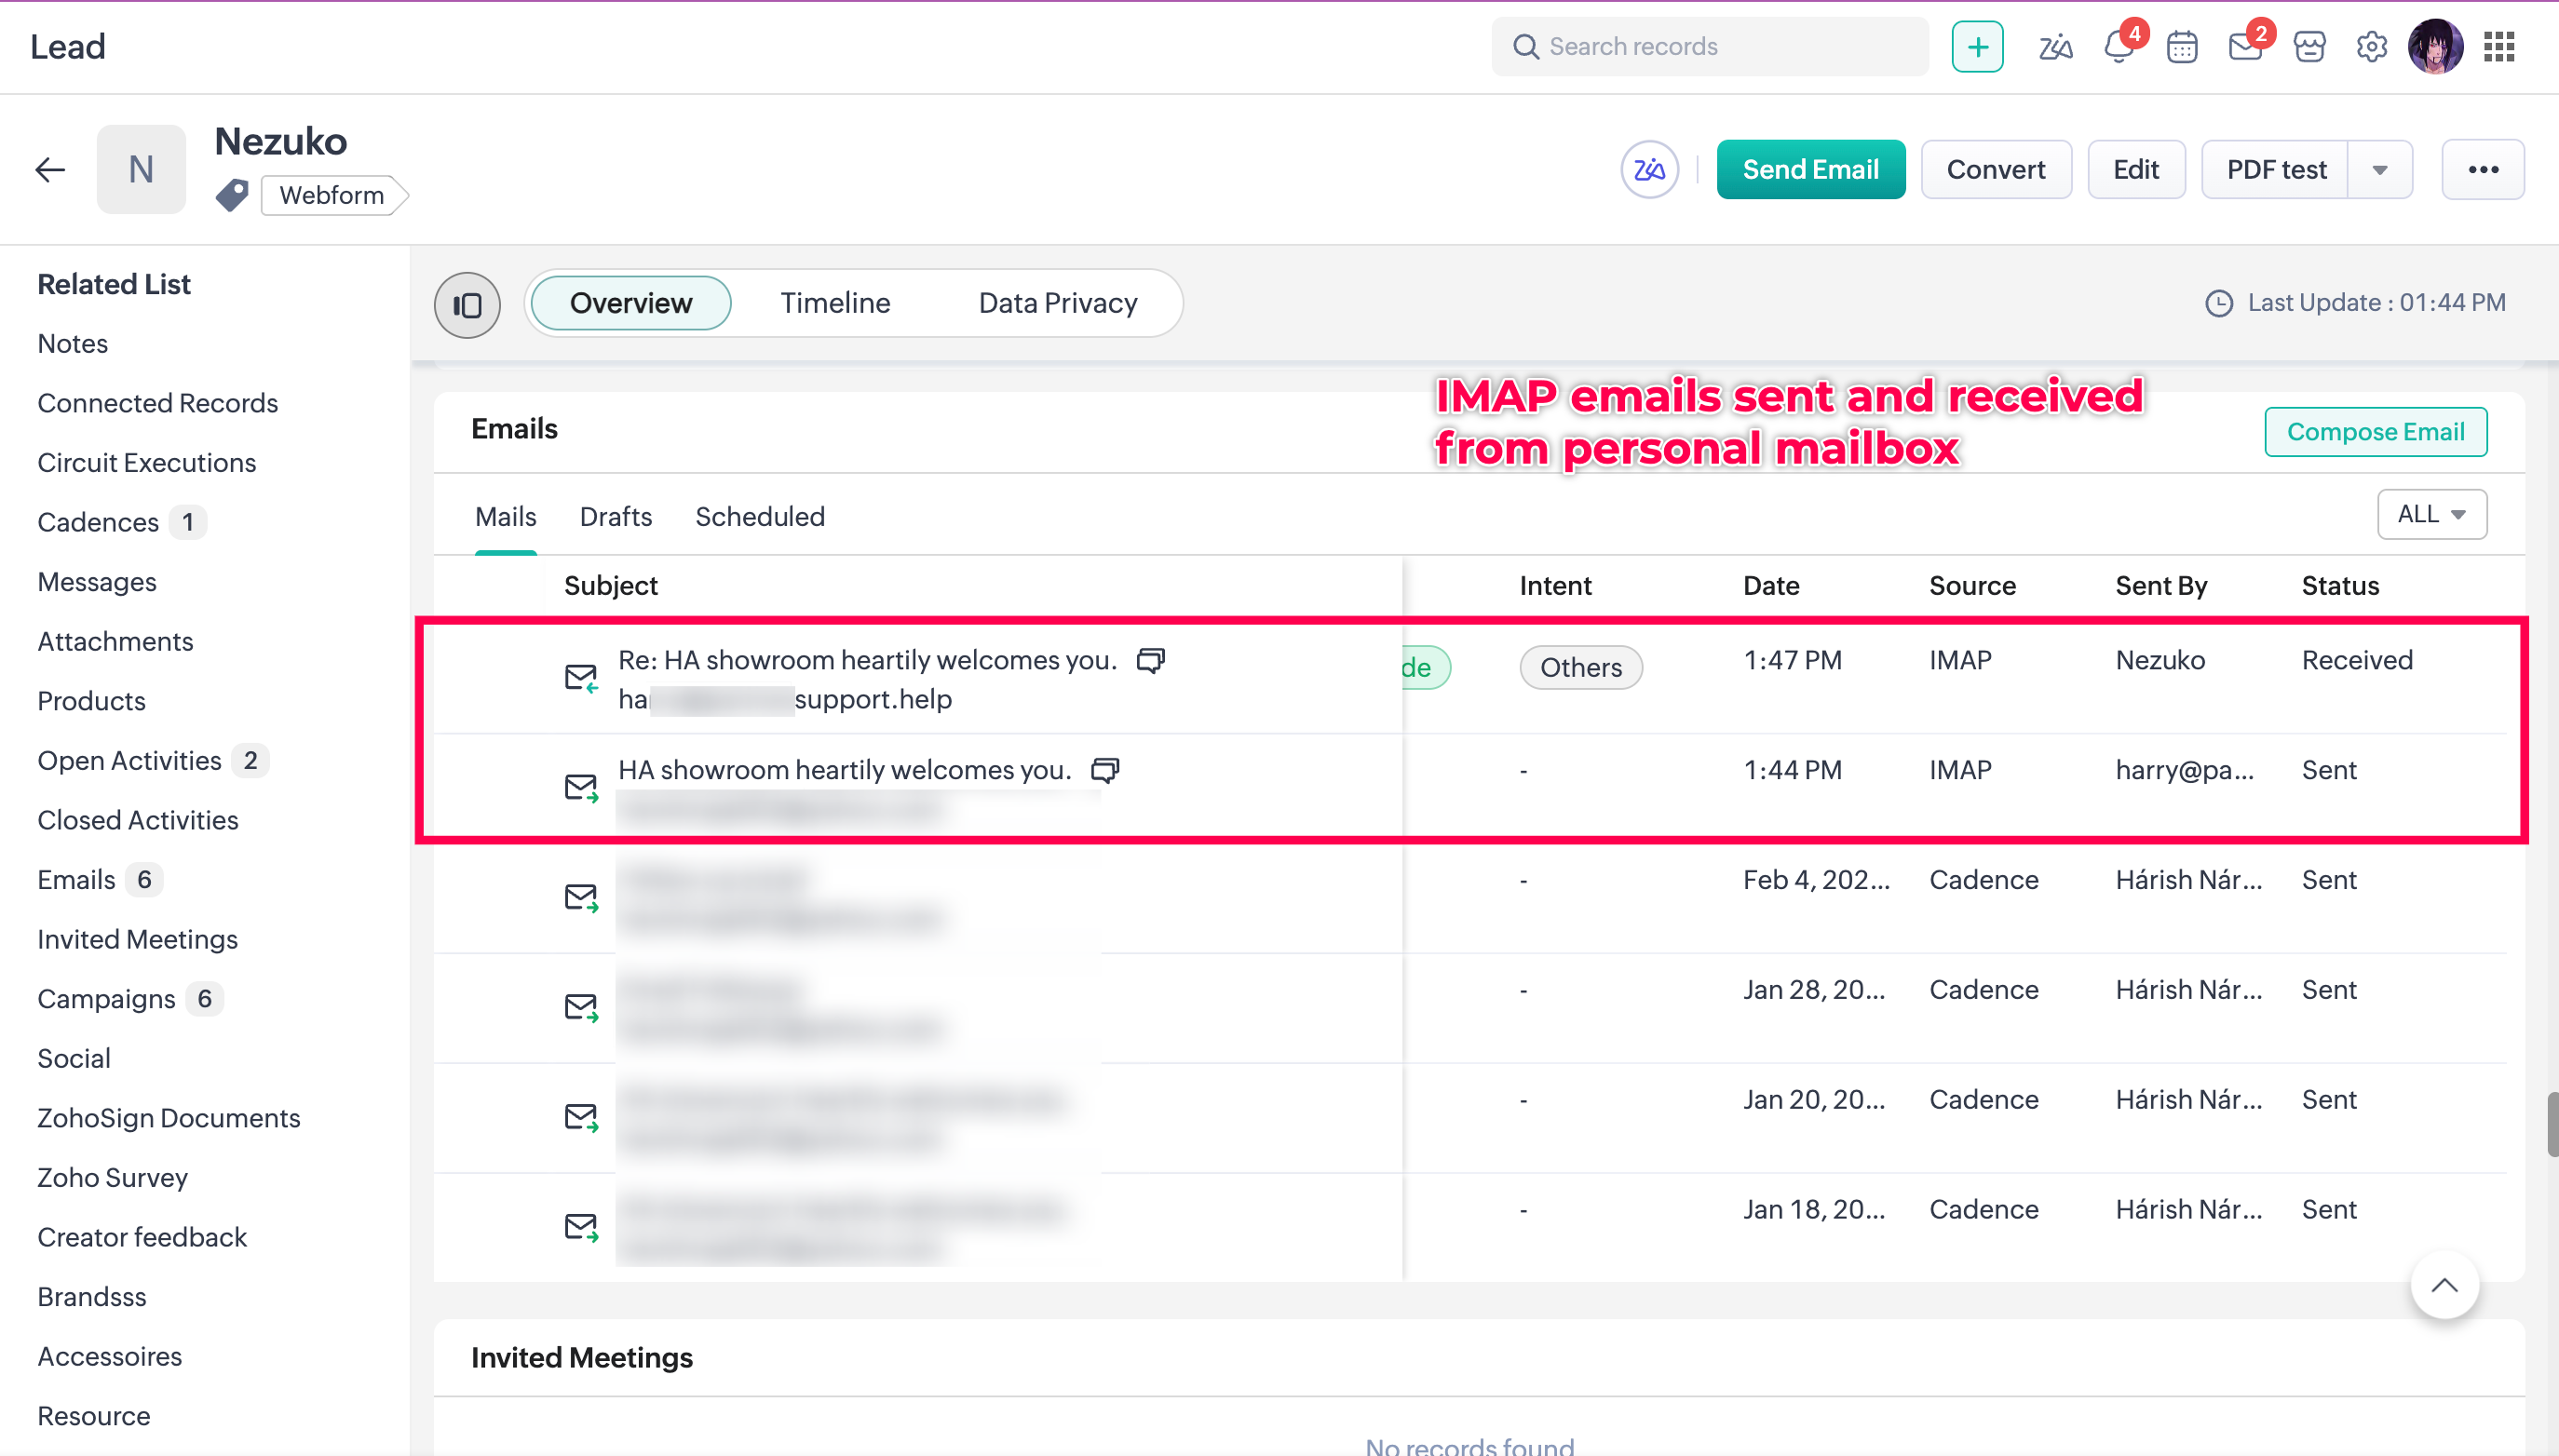The image size is (2559, 1456).
Task: Click the back arrow beside Nezuko
Action: 50,170
